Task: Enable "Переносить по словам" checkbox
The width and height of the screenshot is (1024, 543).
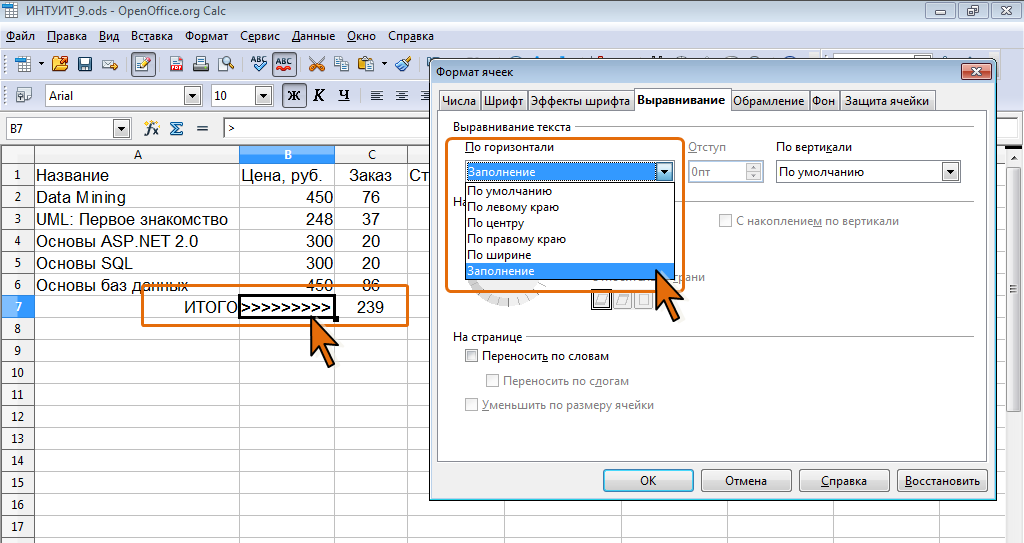Action: coord(472,356)
